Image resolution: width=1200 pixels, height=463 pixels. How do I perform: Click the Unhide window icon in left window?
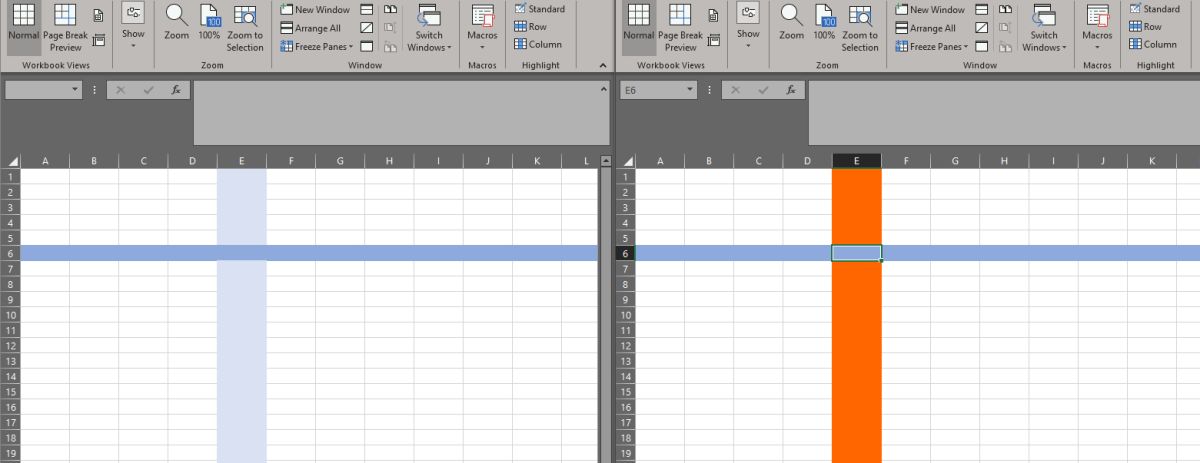pos(367,46)
